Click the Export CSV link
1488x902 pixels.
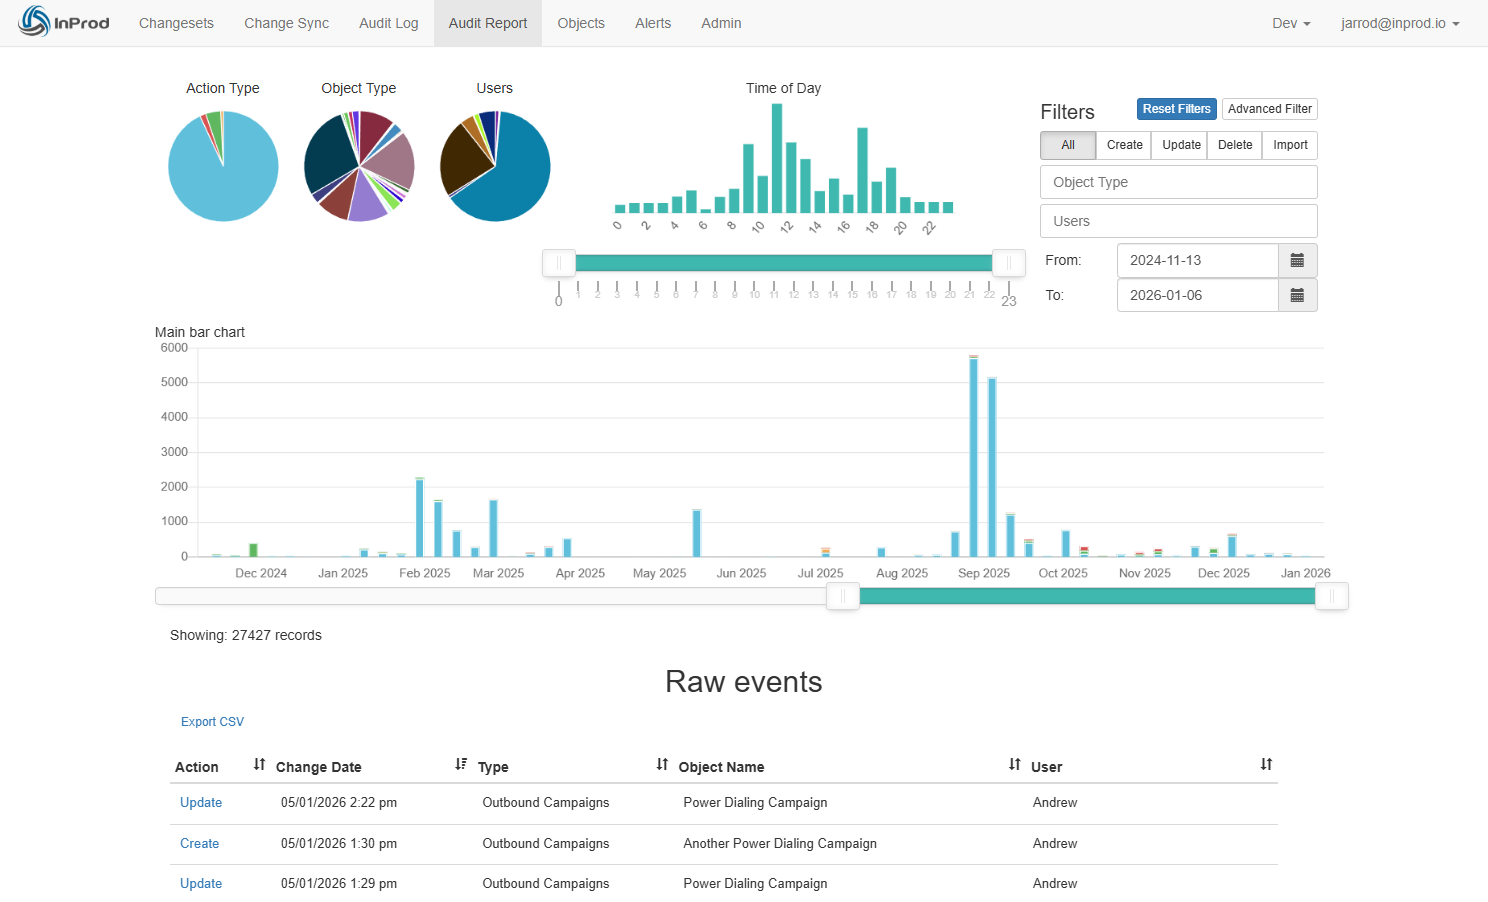click(x=212, y=722)
